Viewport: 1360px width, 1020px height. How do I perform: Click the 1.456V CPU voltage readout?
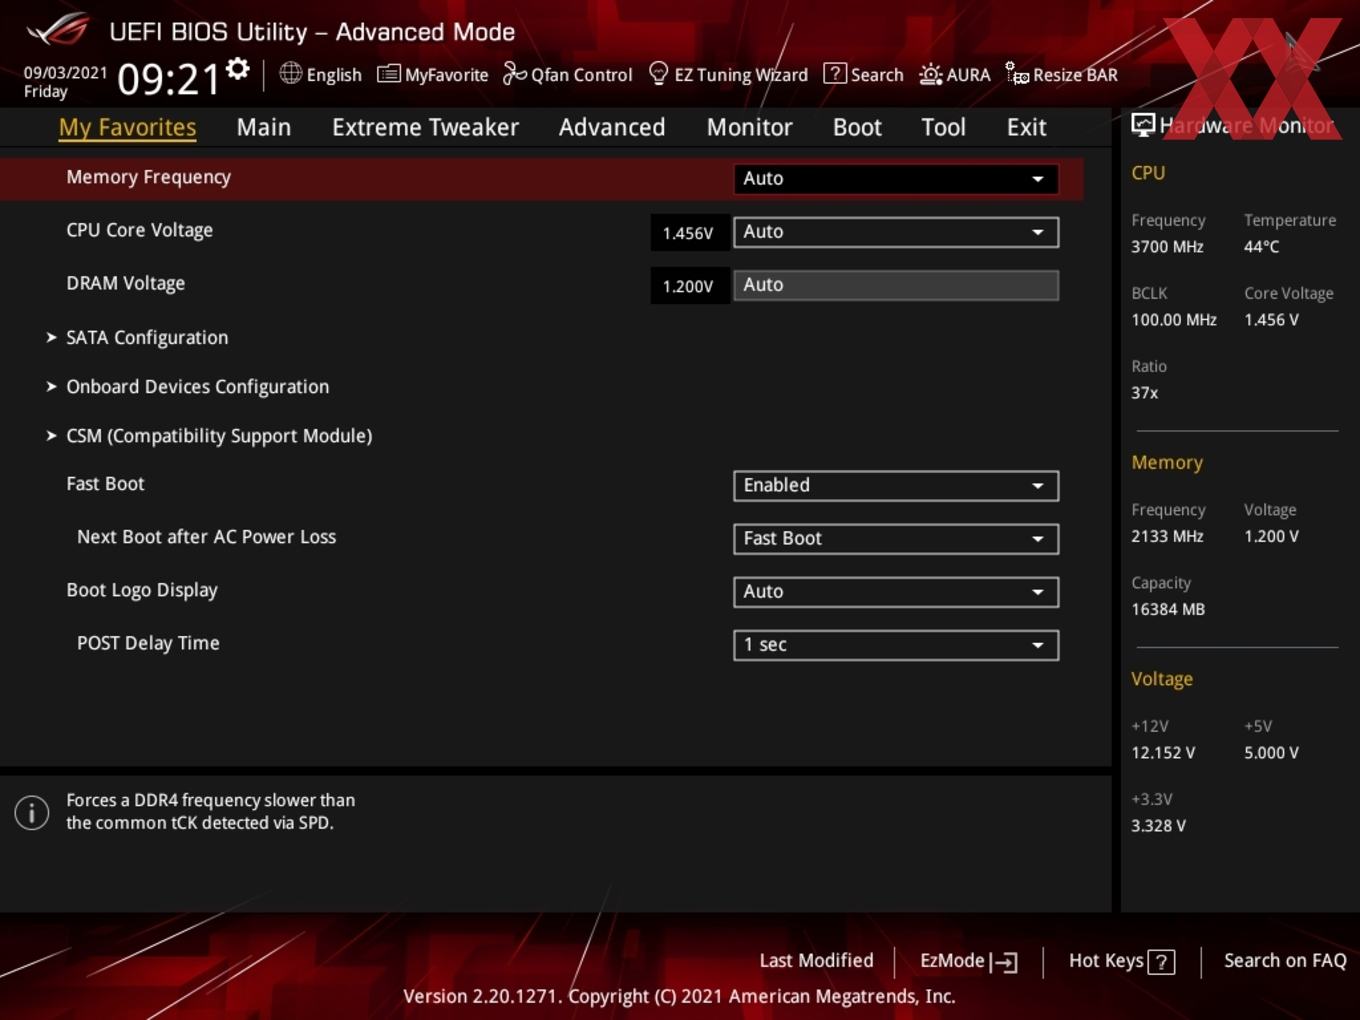[688, 233]
